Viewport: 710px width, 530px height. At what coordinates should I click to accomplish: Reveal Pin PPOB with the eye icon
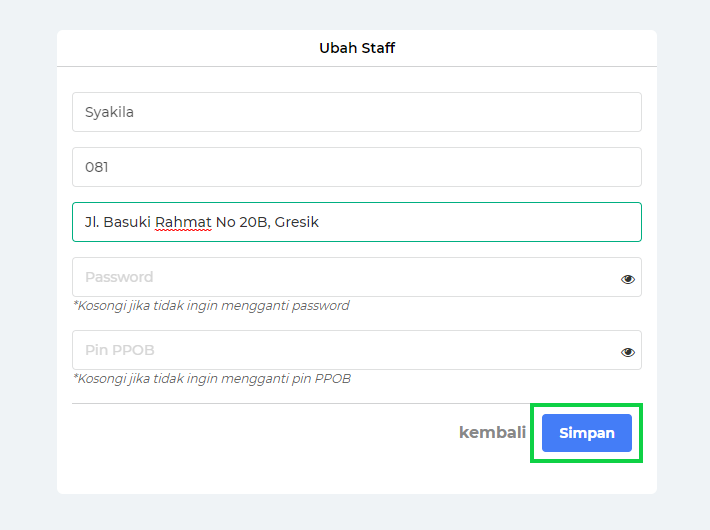628,352
